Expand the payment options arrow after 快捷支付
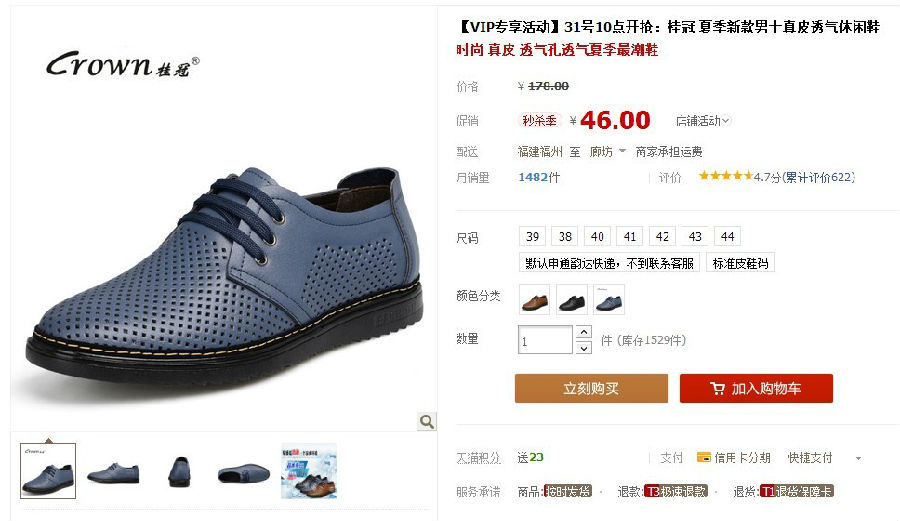900x521 pixels. (859, 458)
